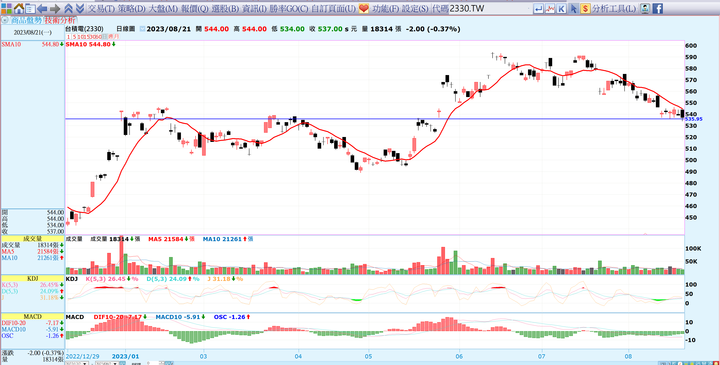
Task: Click the 台積電(2330) stock title
Action: 84,29
